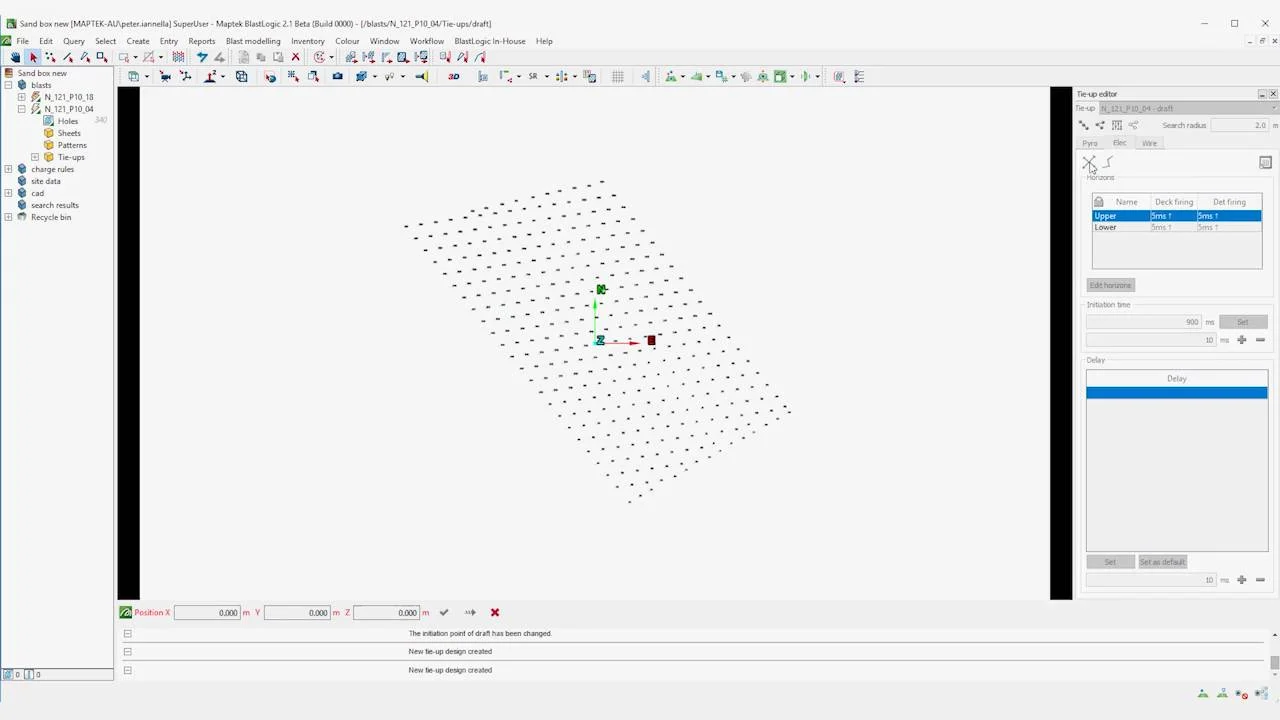Screen dimensions: 1280x720
Task: Expand the charge rules tree node
Action: 9,169
